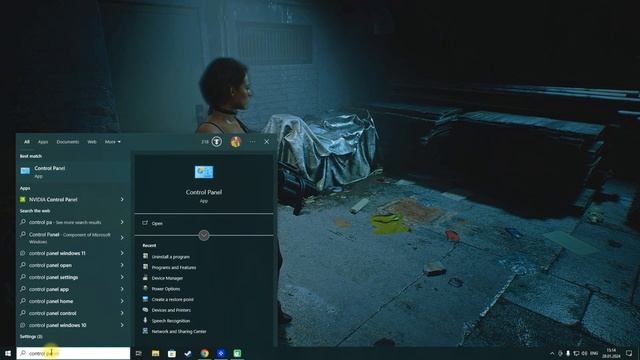The width and height of the screenshot is (640, 360).
Task: Open the user account avatar in search header
Action: click(236, 142)
